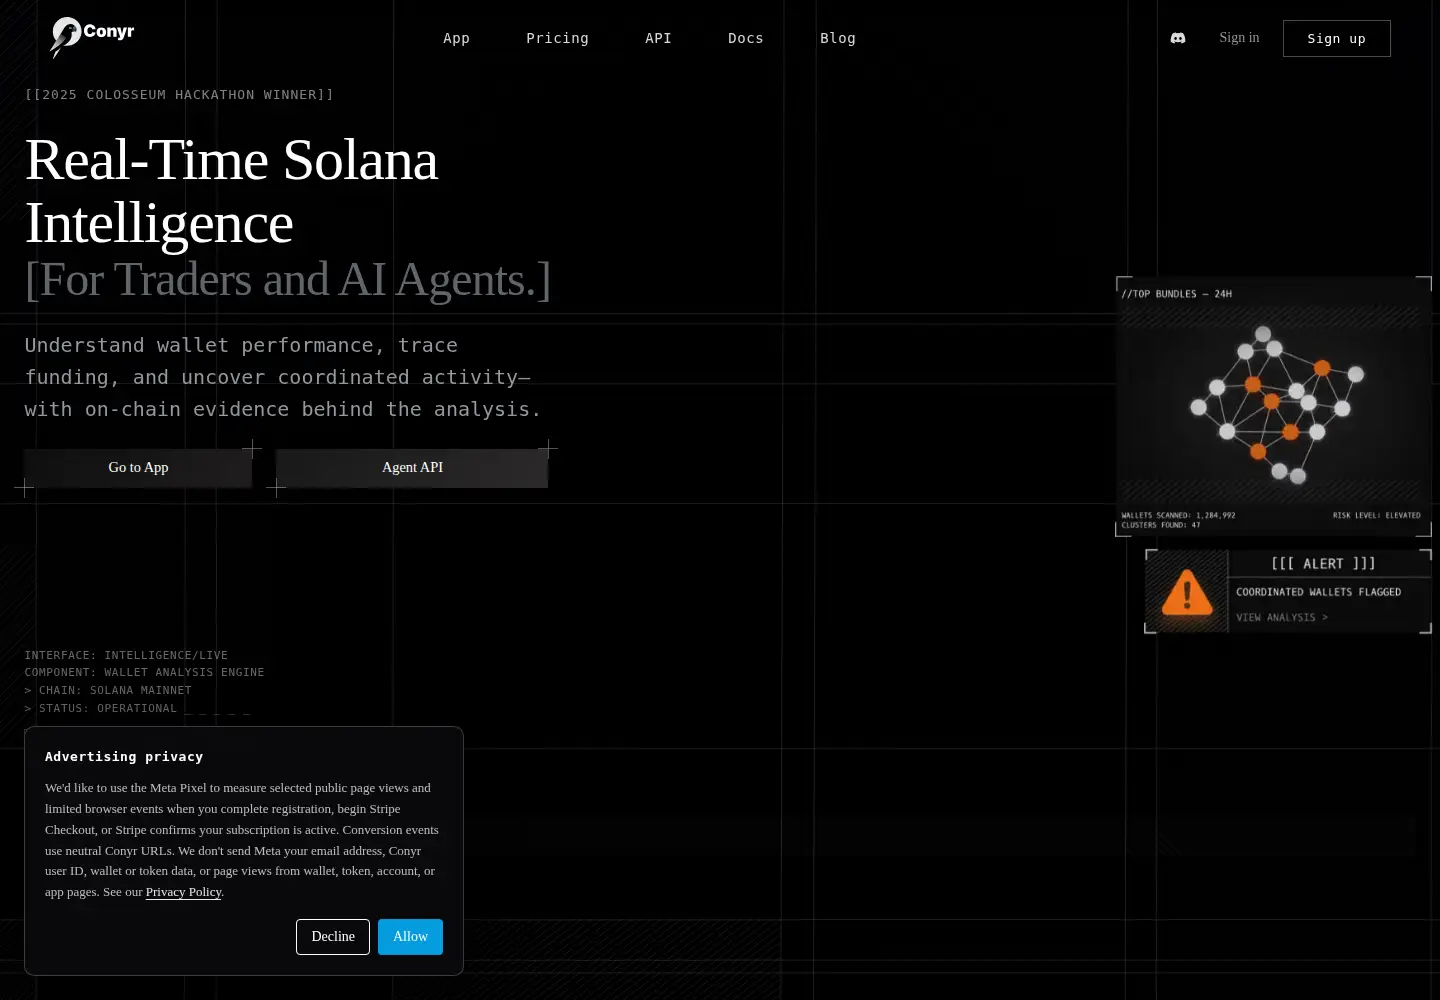Click 'RISK LEVEL: ELEVATED' label
The image size is (1440, 1000).
[x=1376, y=516]
